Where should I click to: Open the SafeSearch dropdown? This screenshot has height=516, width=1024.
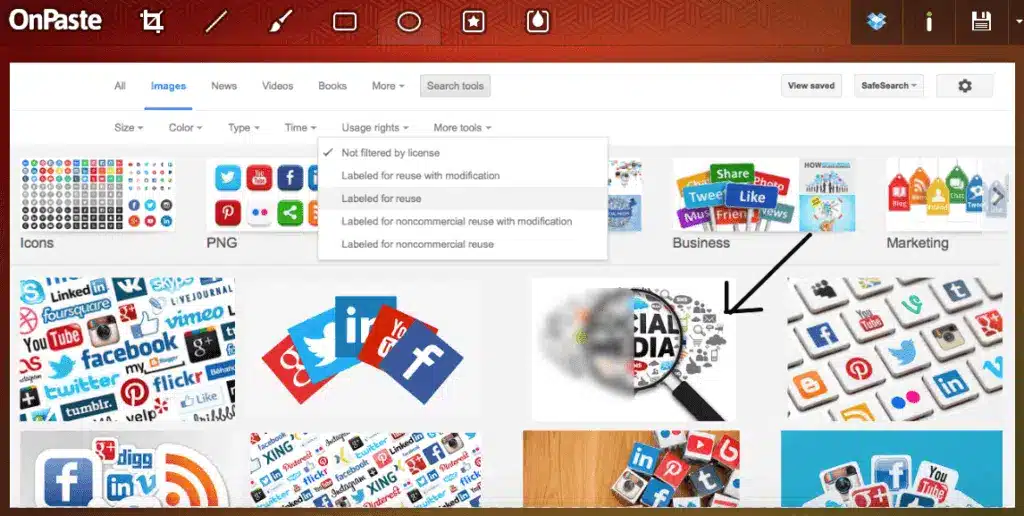click(889, 86)
